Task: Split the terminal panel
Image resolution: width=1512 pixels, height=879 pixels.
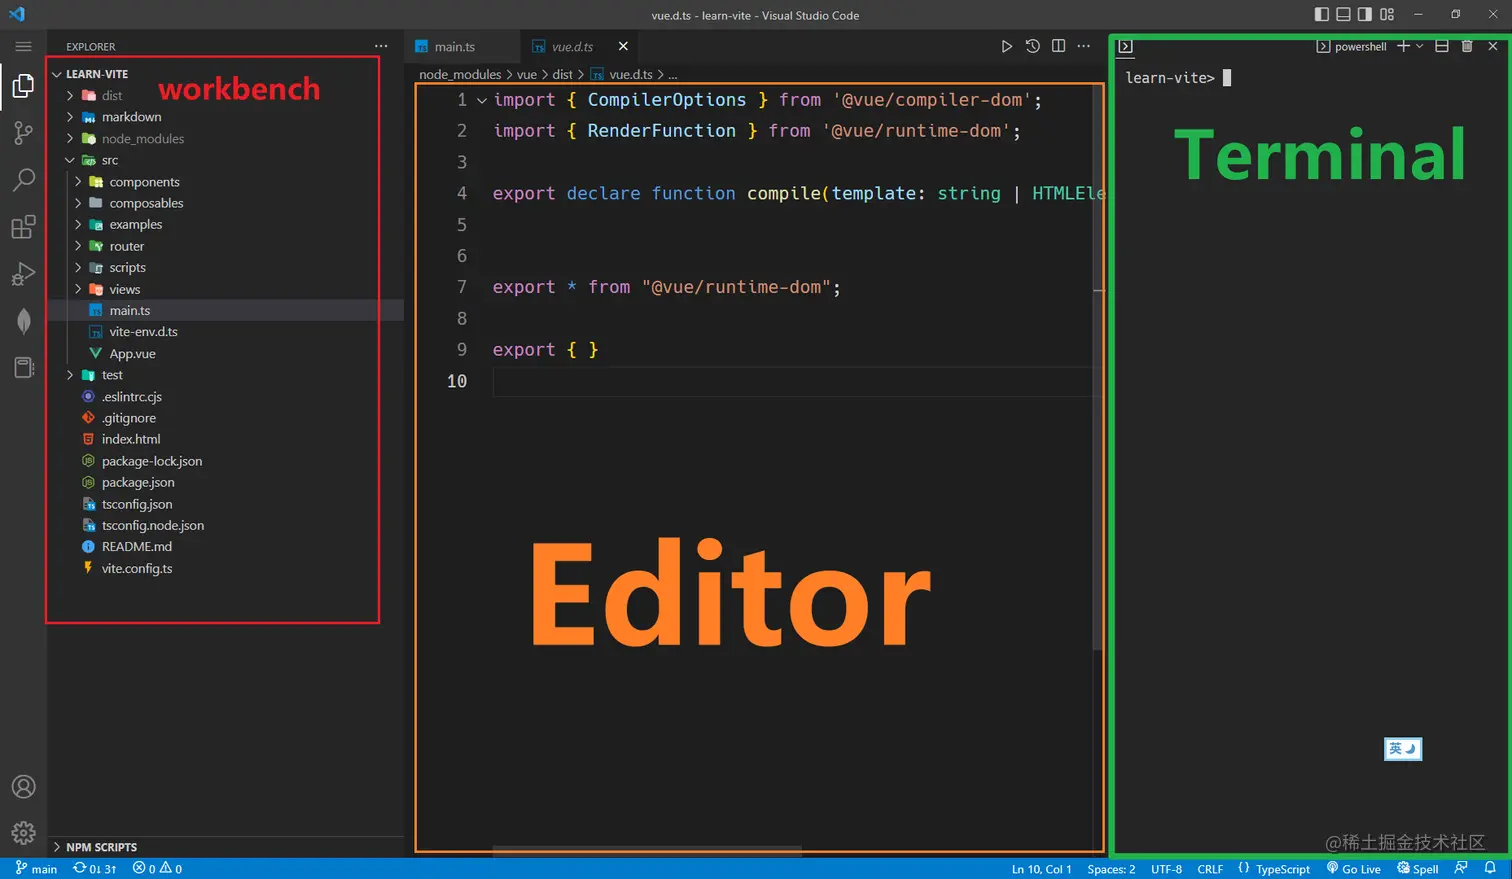Action: click(x=1442, y=46)
